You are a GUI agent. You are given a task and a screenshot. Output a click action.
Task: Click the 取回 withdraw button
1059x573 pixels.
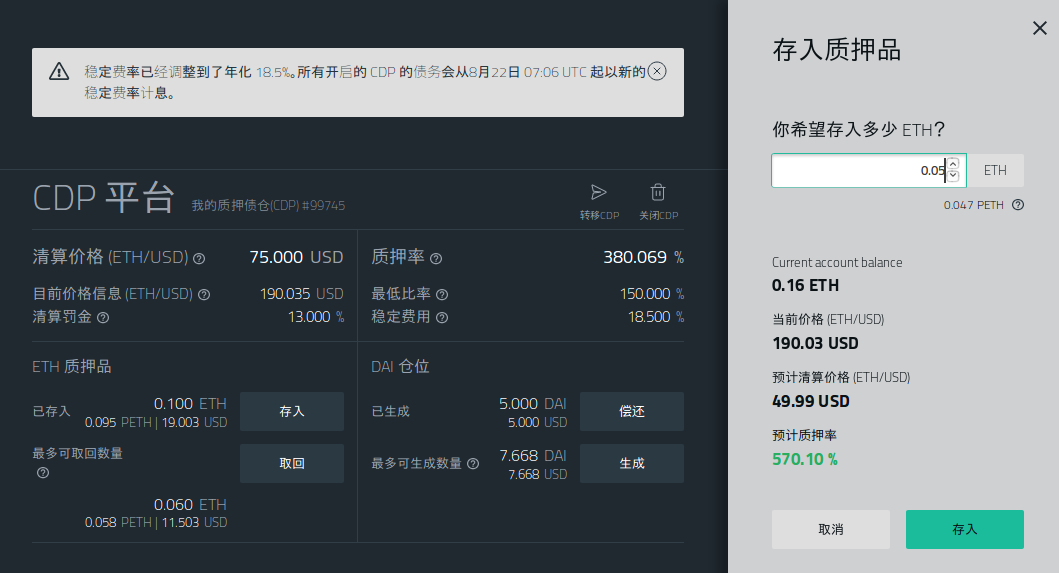click(292, 464)
